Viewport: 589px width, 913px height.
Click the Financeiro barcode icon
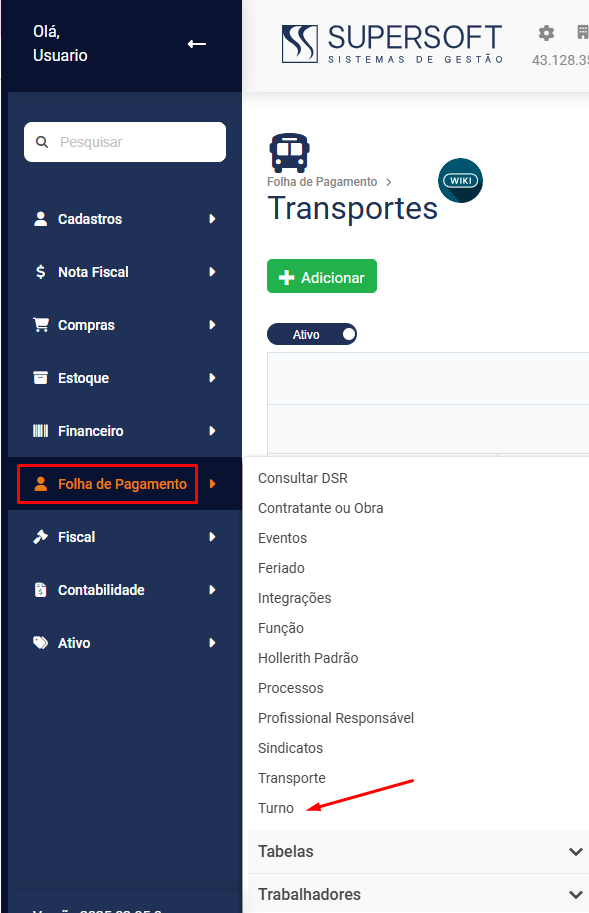pos(40,431)
